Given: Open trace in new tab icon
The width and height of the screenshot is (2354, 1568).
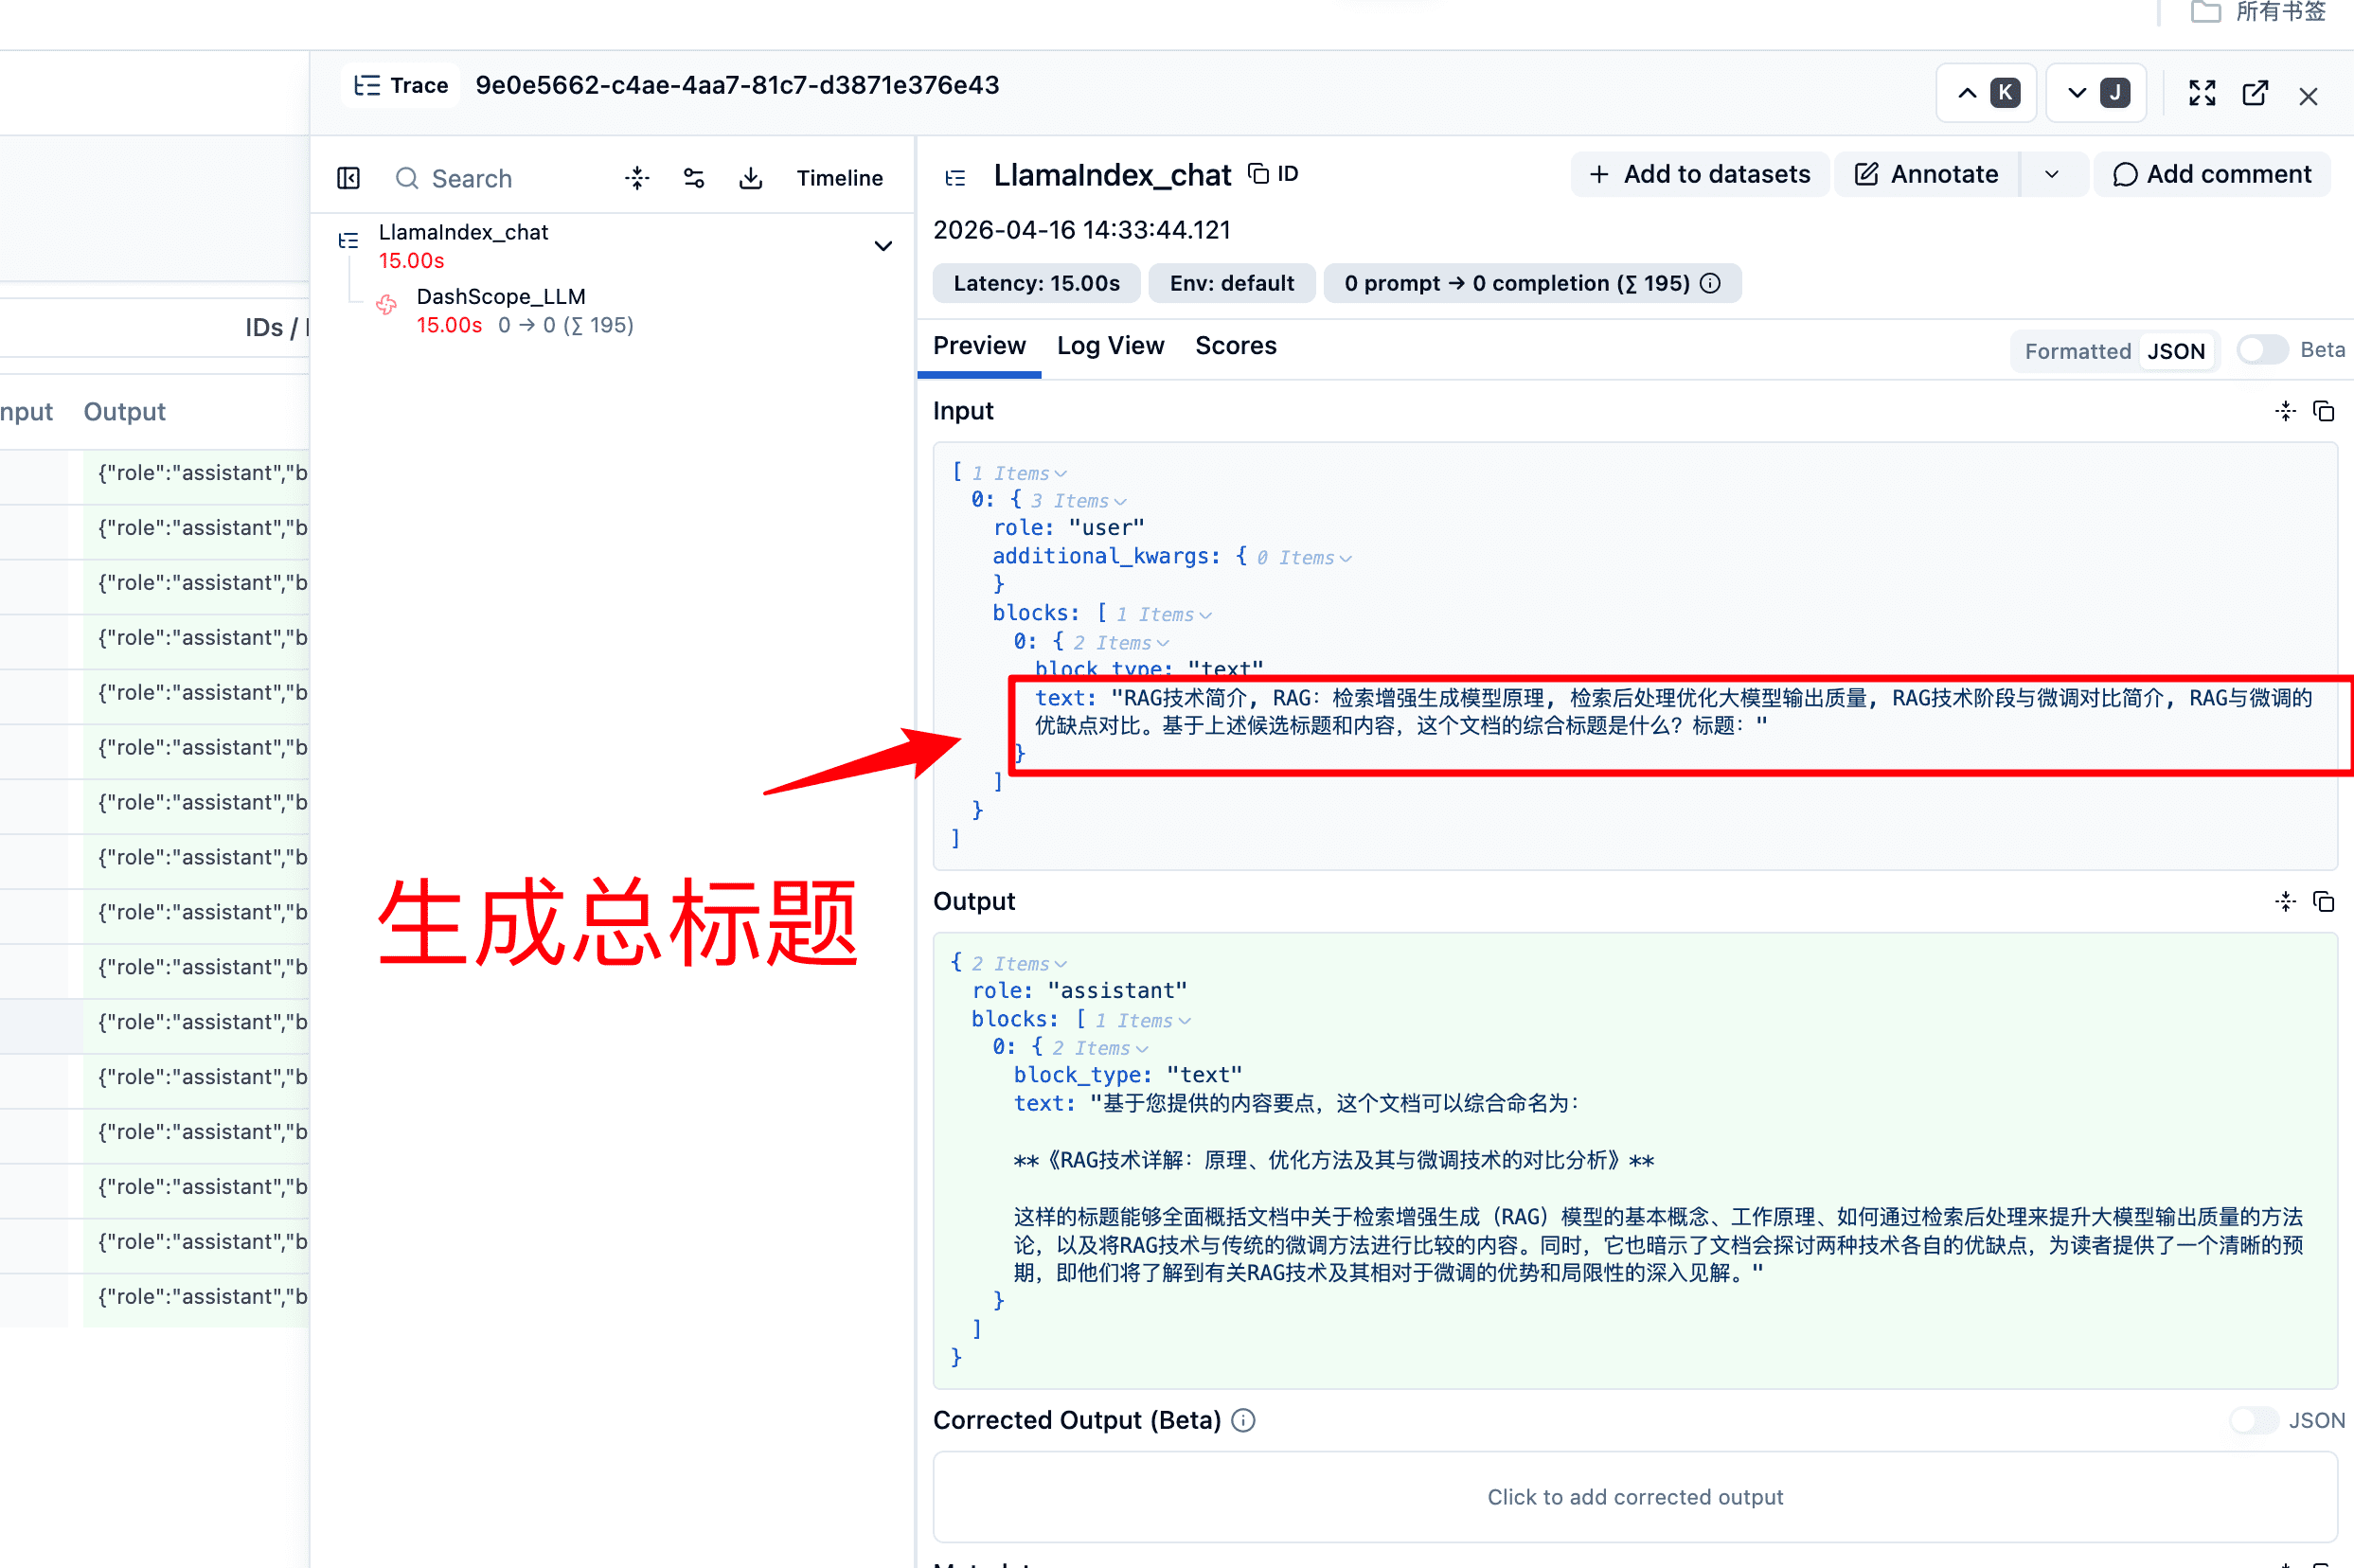Looking at the screenshot, I should 2255,94.
